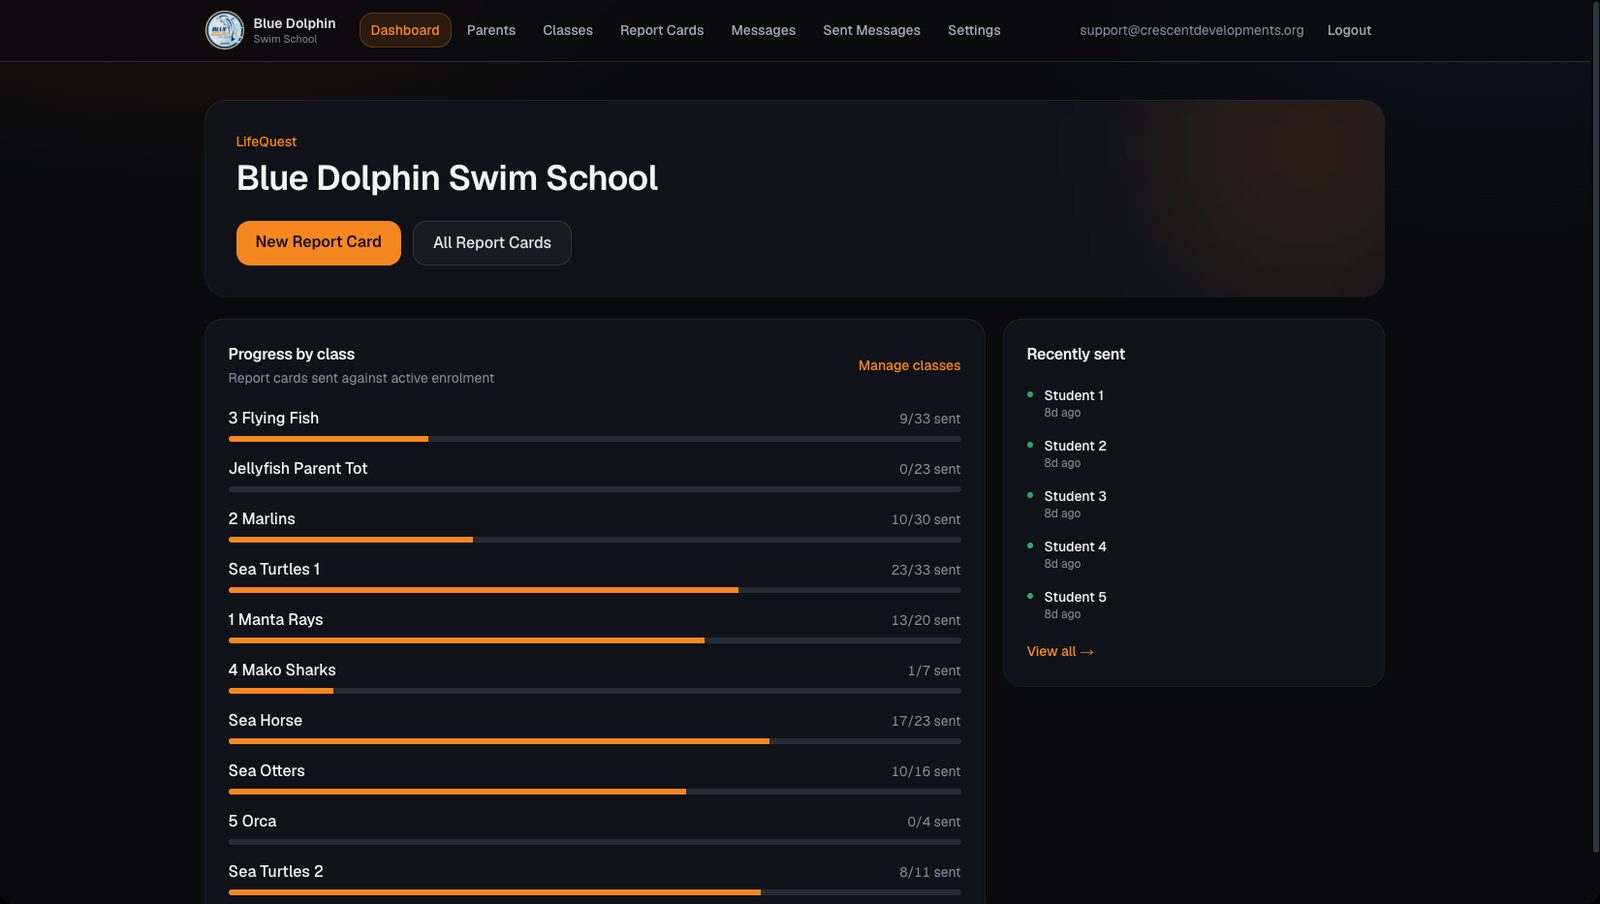Click the Blue Dolphin logo icon
This screenshot has height=904, width=1600.
pyautogui.click(x=225, y=30)
